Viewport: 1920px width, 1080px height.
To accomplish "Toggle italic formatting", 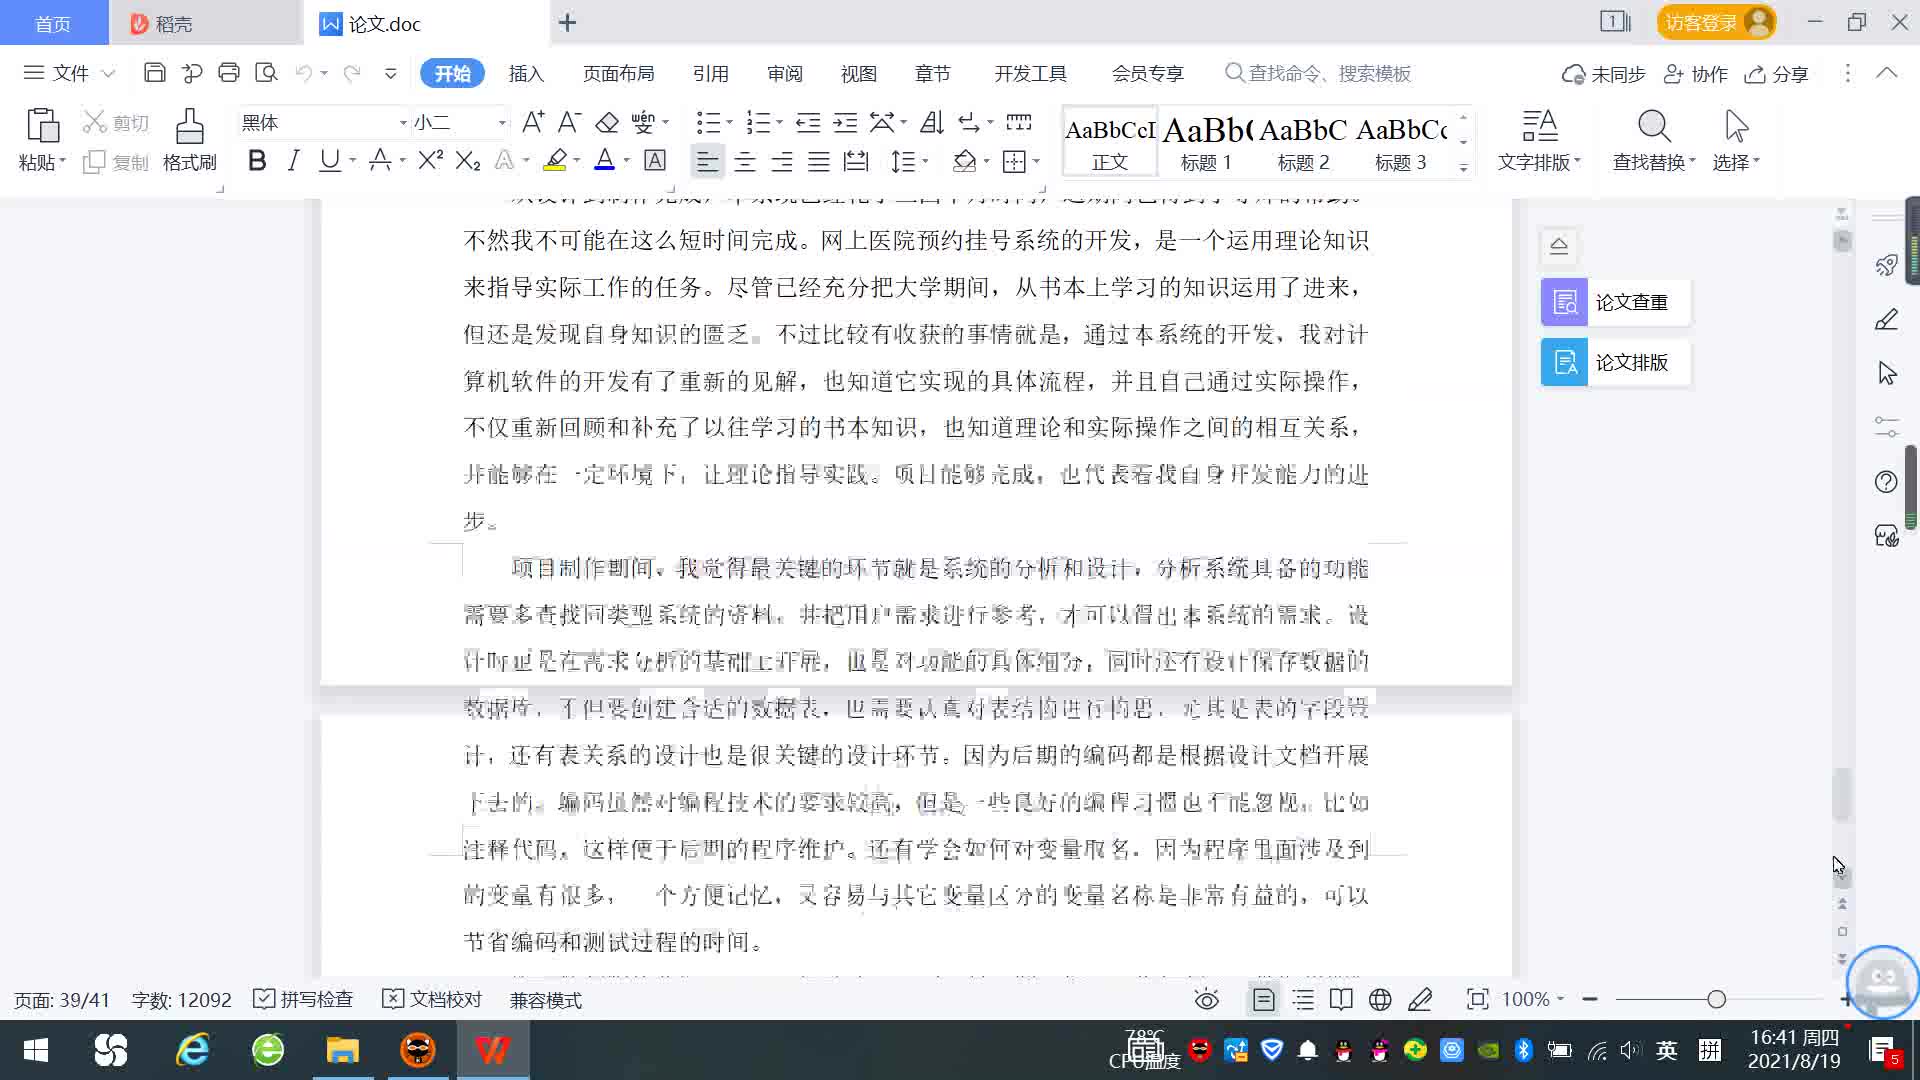I will point(293,160).
